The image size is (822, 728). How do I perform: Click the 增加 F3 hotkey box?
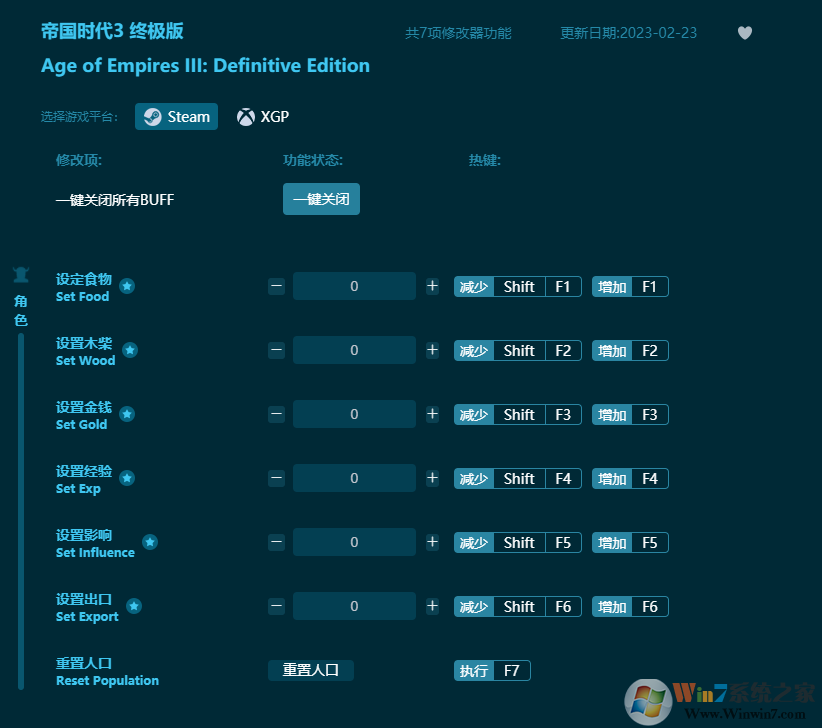[630, 415]
